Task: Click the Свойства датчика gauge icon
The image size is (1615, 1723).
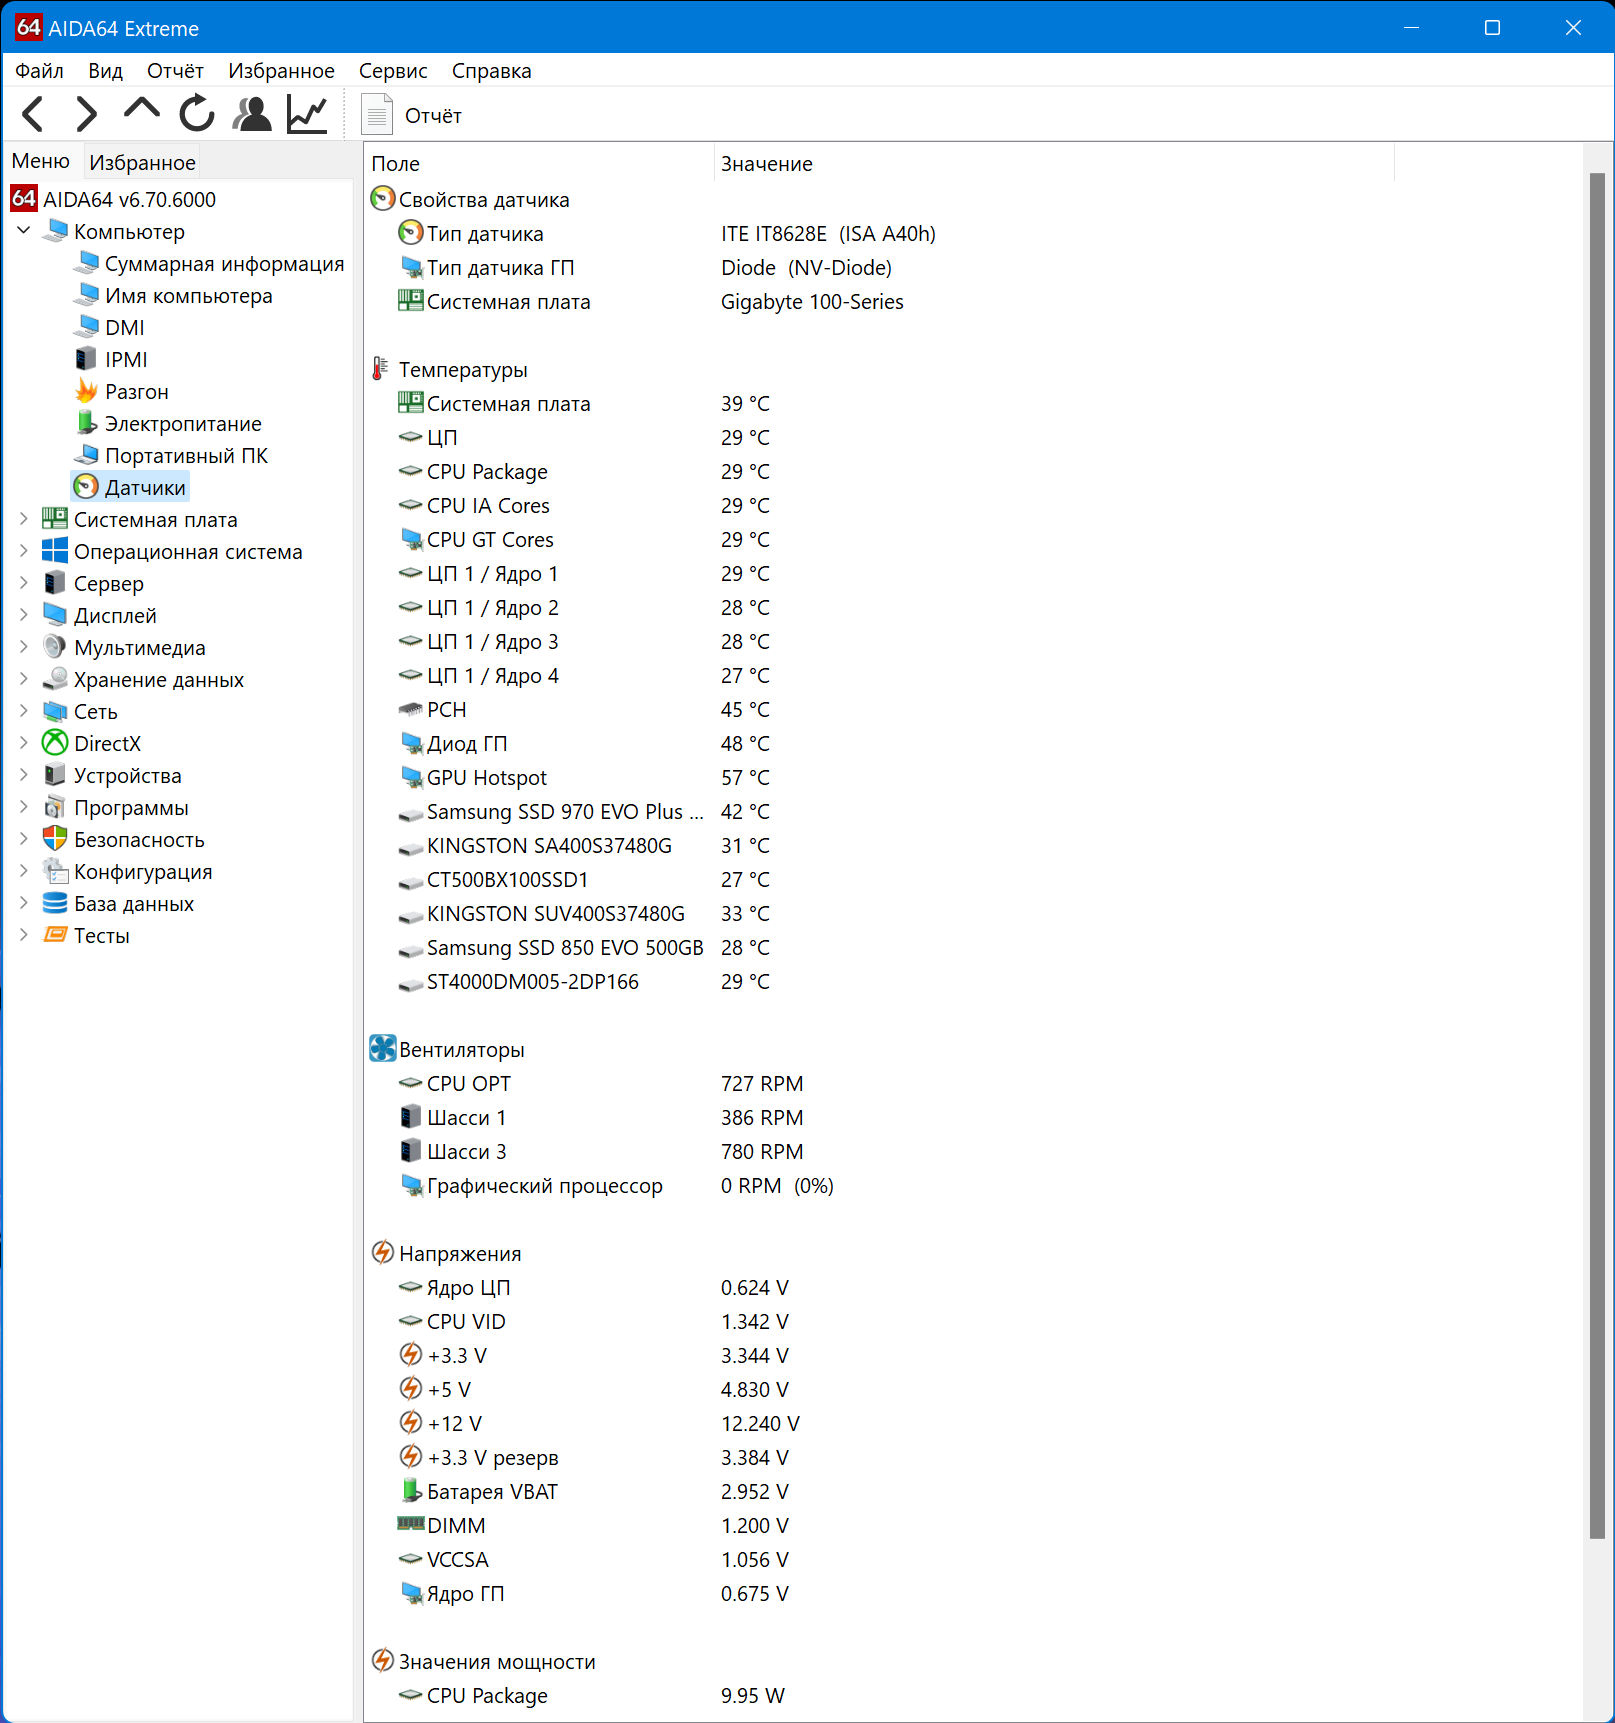Action: pyautogui.click(x=383, y=199)
